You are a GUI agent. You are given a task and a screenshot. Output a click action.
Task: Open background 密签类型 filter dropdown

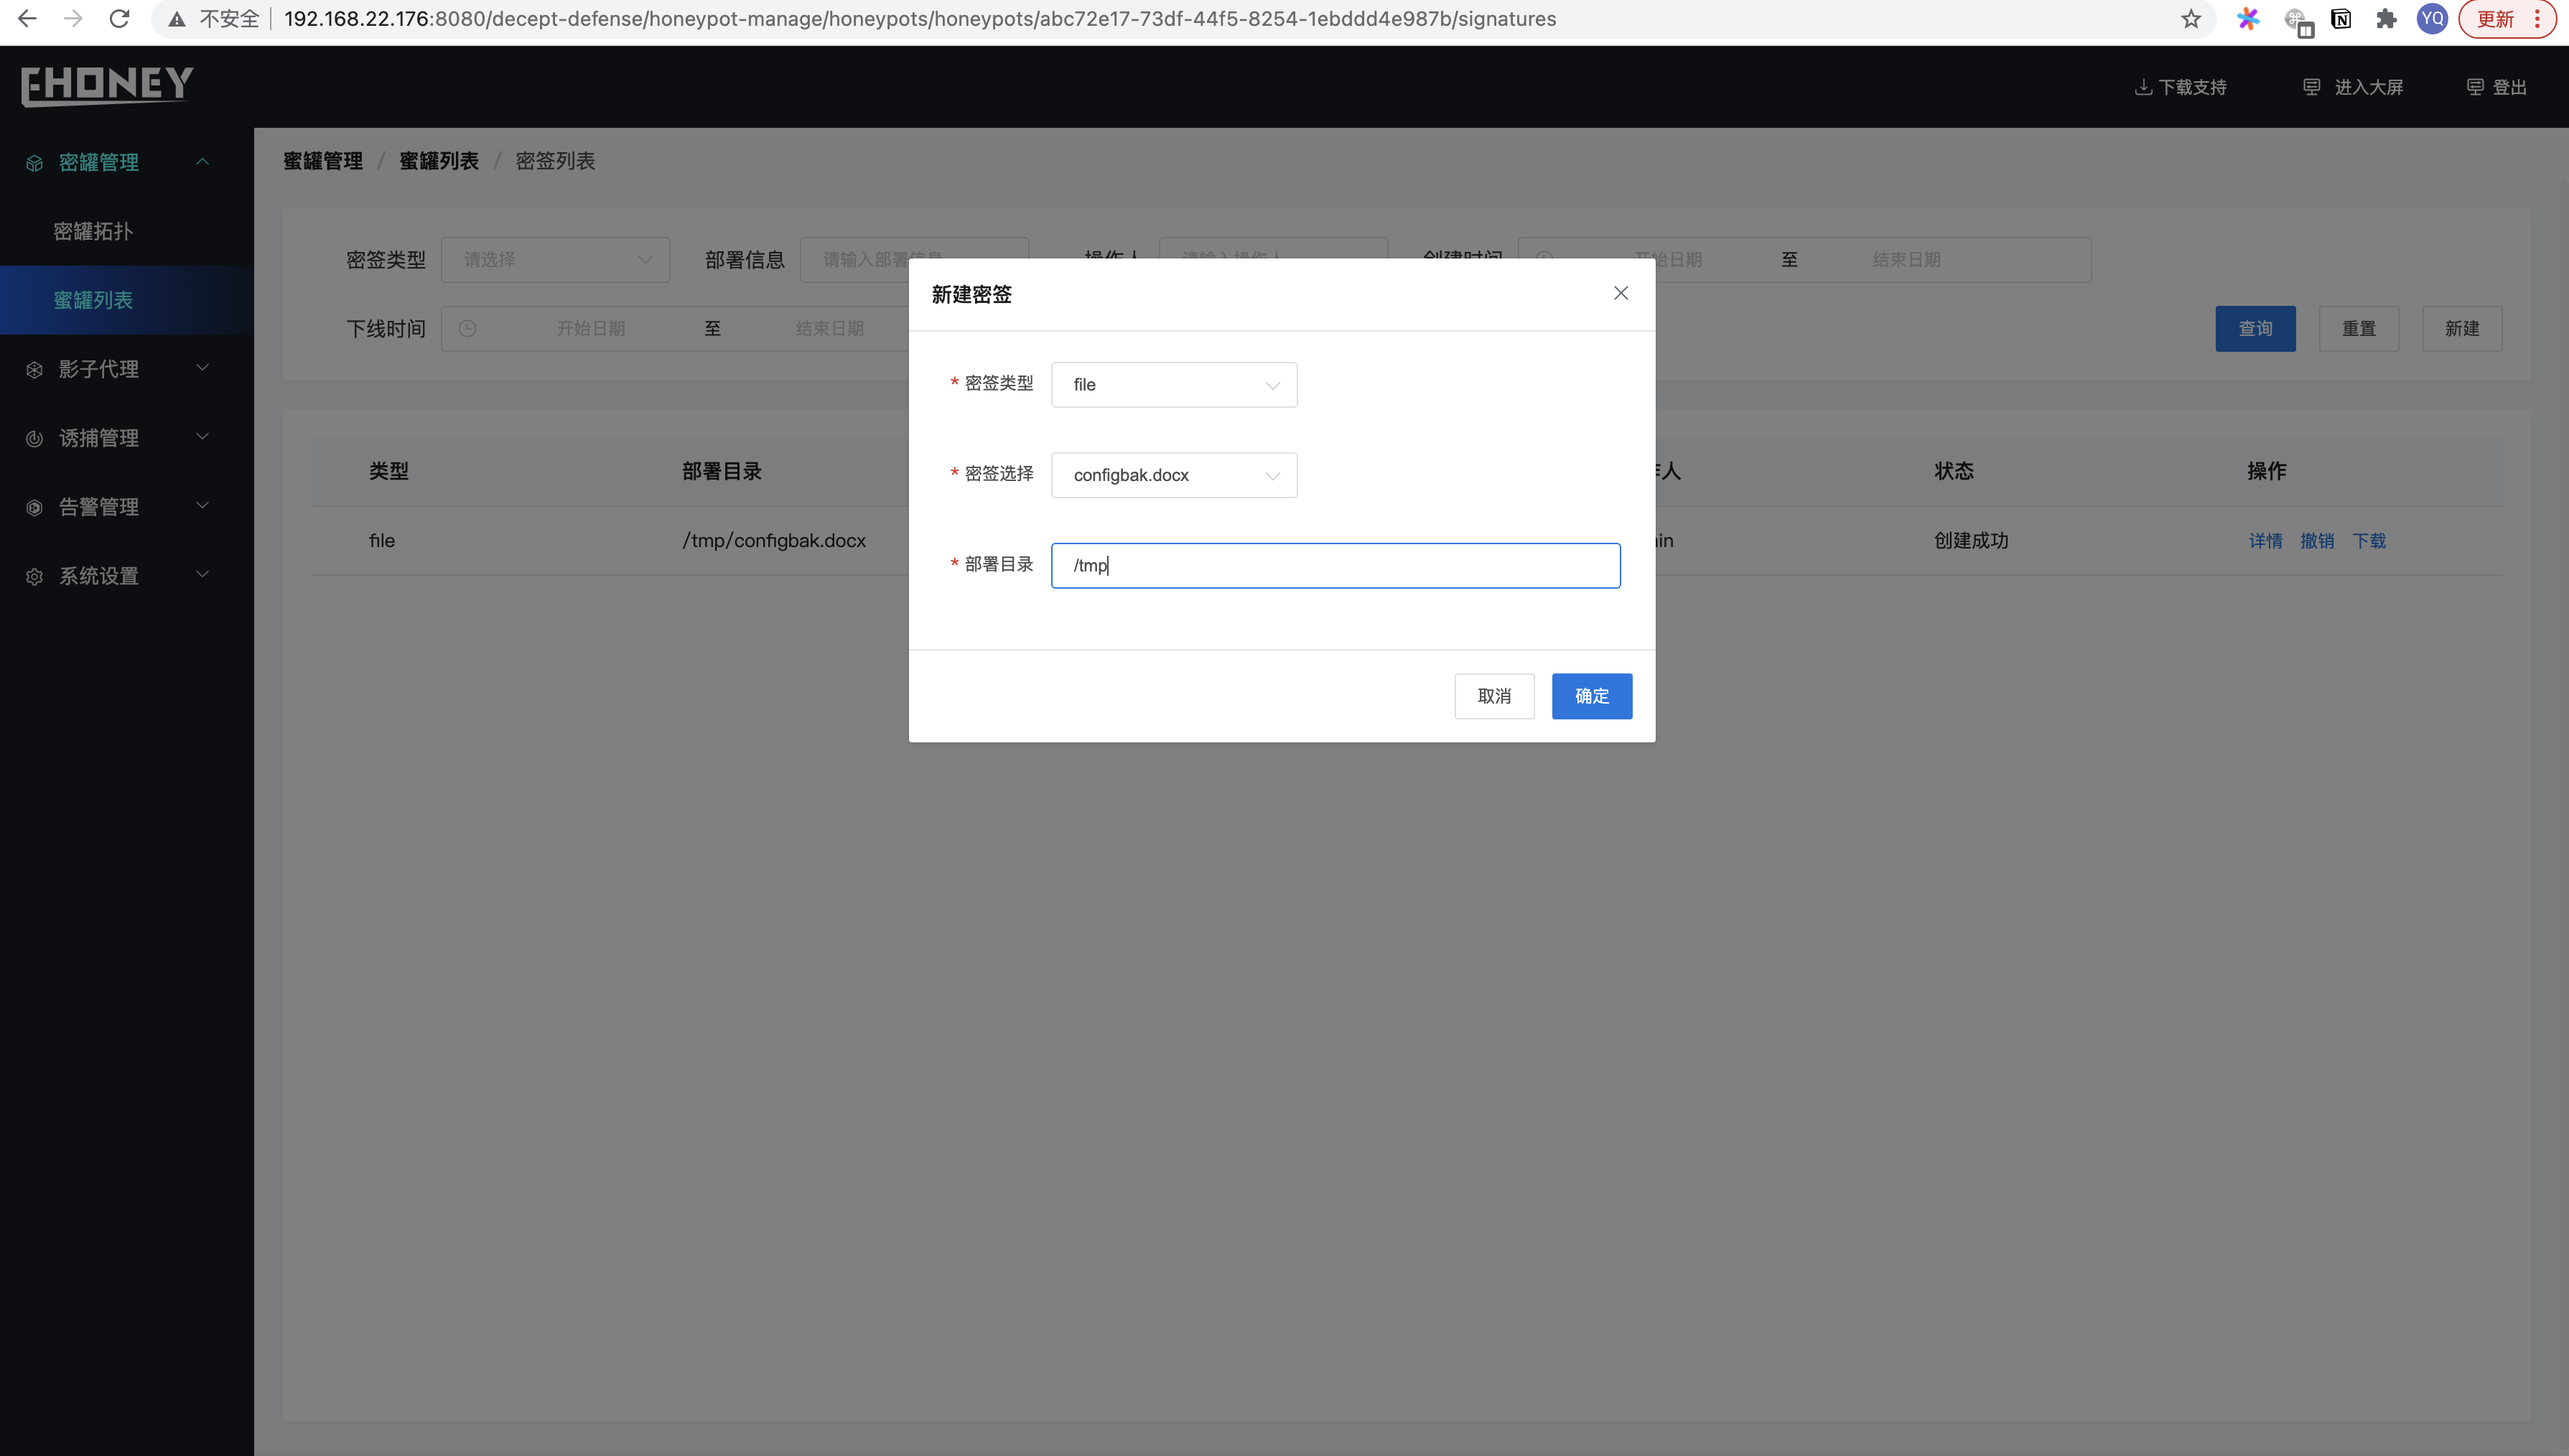pos(556,260)
